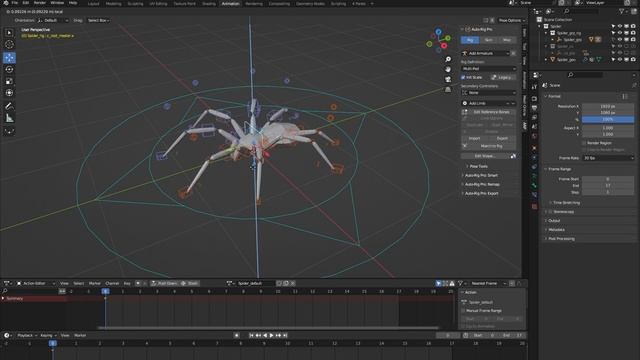Expand the Output section in properties
Image resolution: width=640 pixels, height=360 pixels.
pos(553,221)
